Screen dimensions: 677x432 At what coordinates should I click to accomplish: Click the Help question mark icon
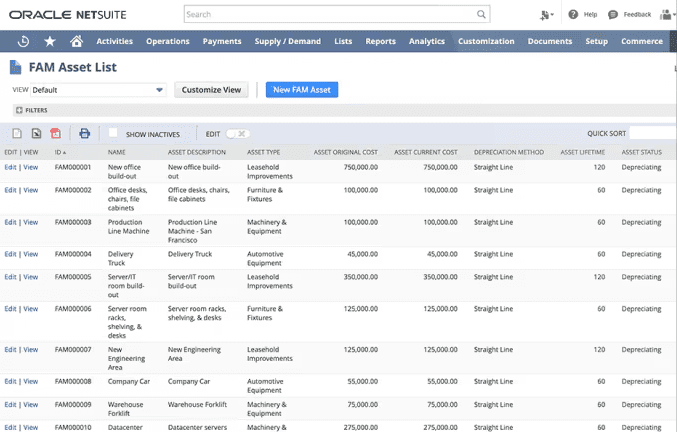[573, 15]
